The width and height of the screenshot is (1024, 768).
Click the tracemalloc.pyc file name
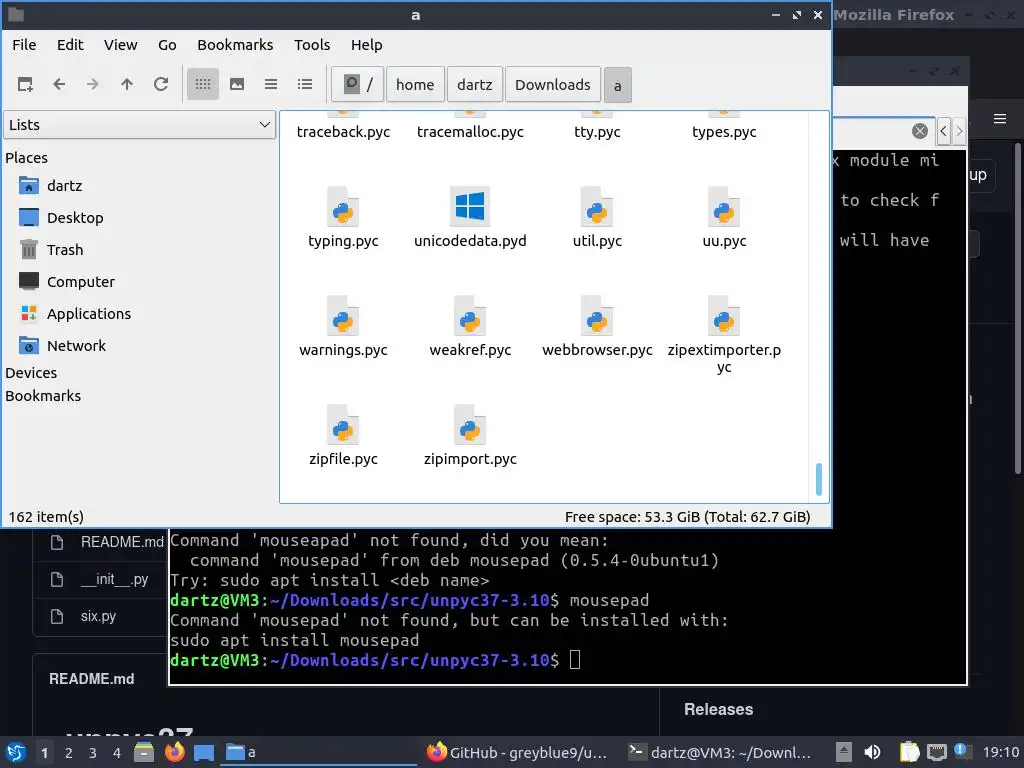pyautogui.click(x=470, y=132)
